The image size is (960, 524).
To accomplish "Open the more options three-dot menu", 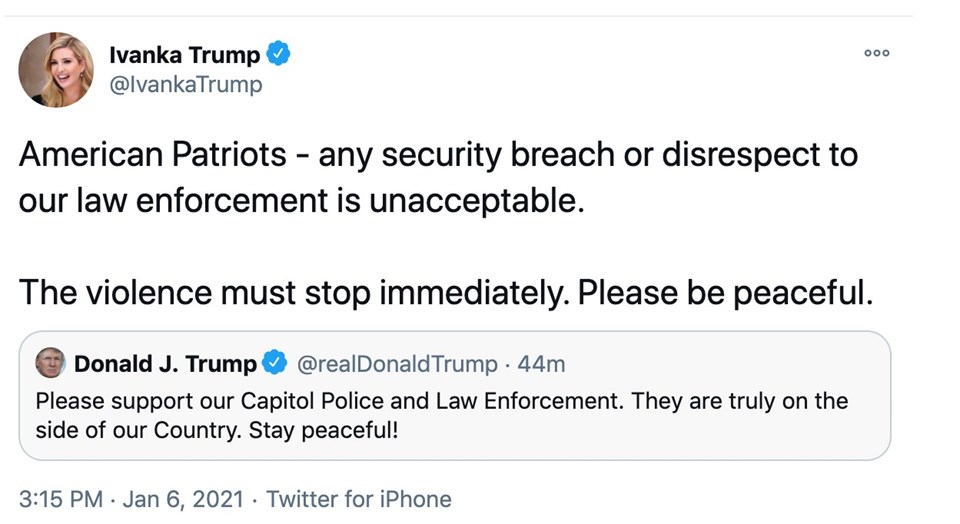I will 877,53.
